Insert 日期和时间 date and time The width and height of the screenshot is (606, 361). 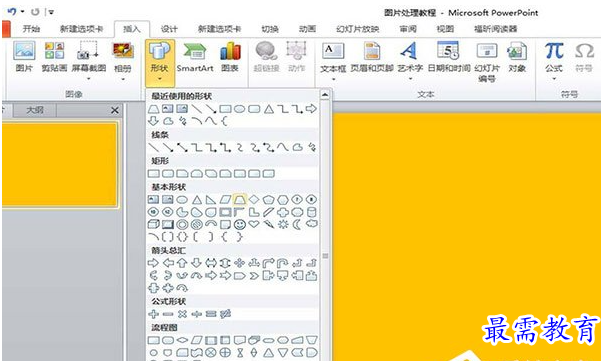tap(449, 57)
